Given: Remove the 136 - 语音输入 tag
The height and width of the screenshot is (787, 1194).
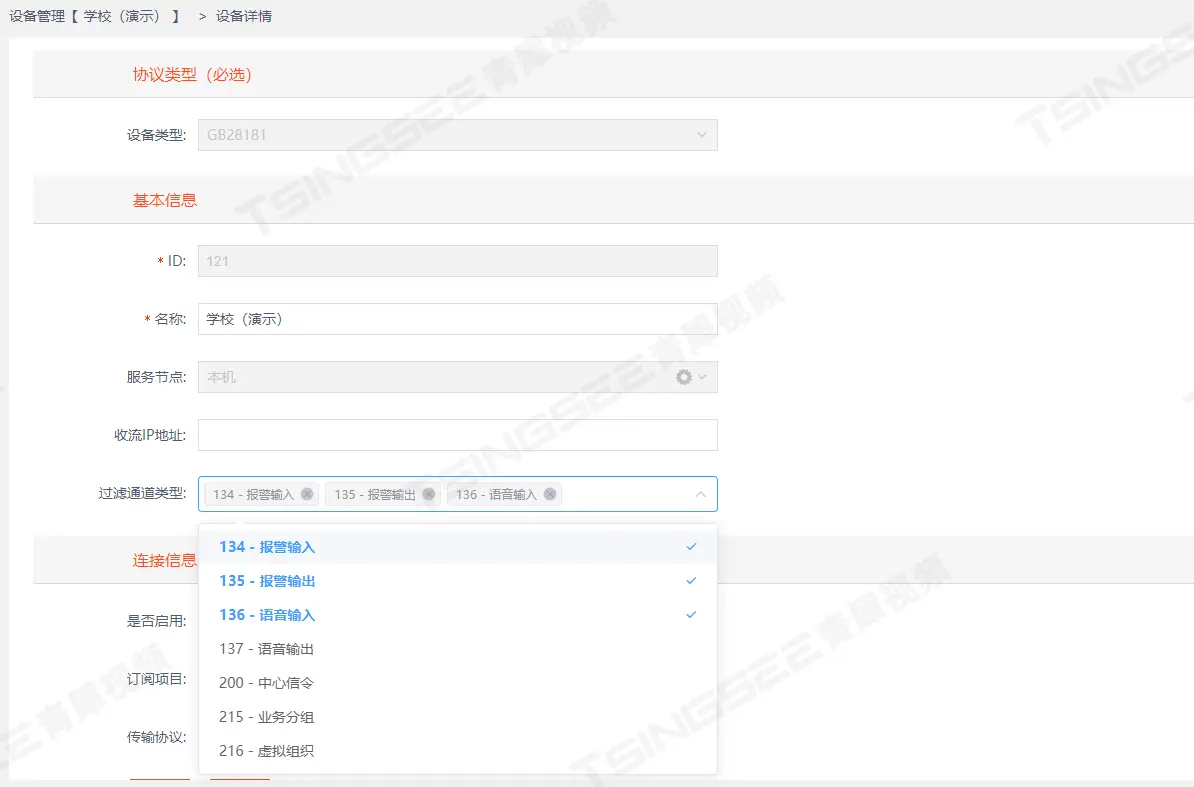Looking at the screenshot, I should click(x=550, y=494).
